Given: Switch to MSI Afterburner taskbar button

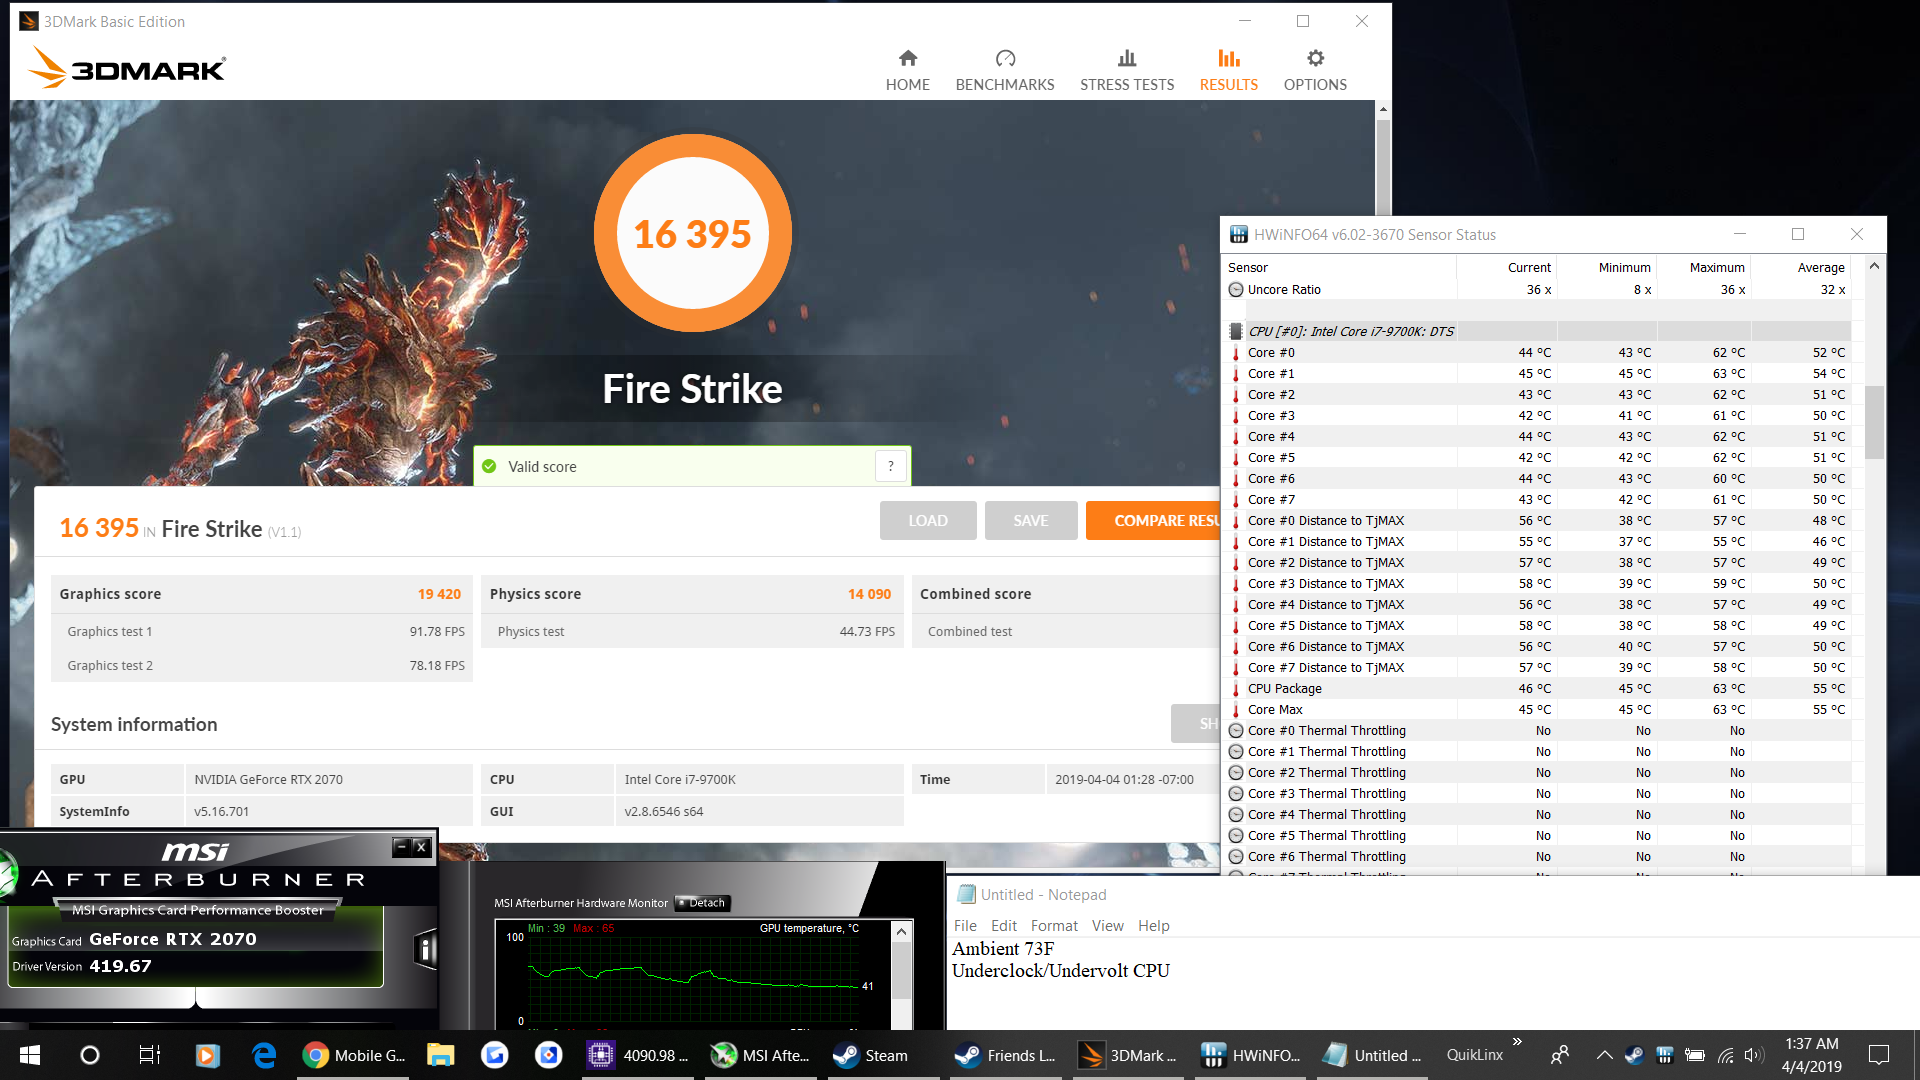Looking at the screenshot, I should click(x=761, y=1055).
